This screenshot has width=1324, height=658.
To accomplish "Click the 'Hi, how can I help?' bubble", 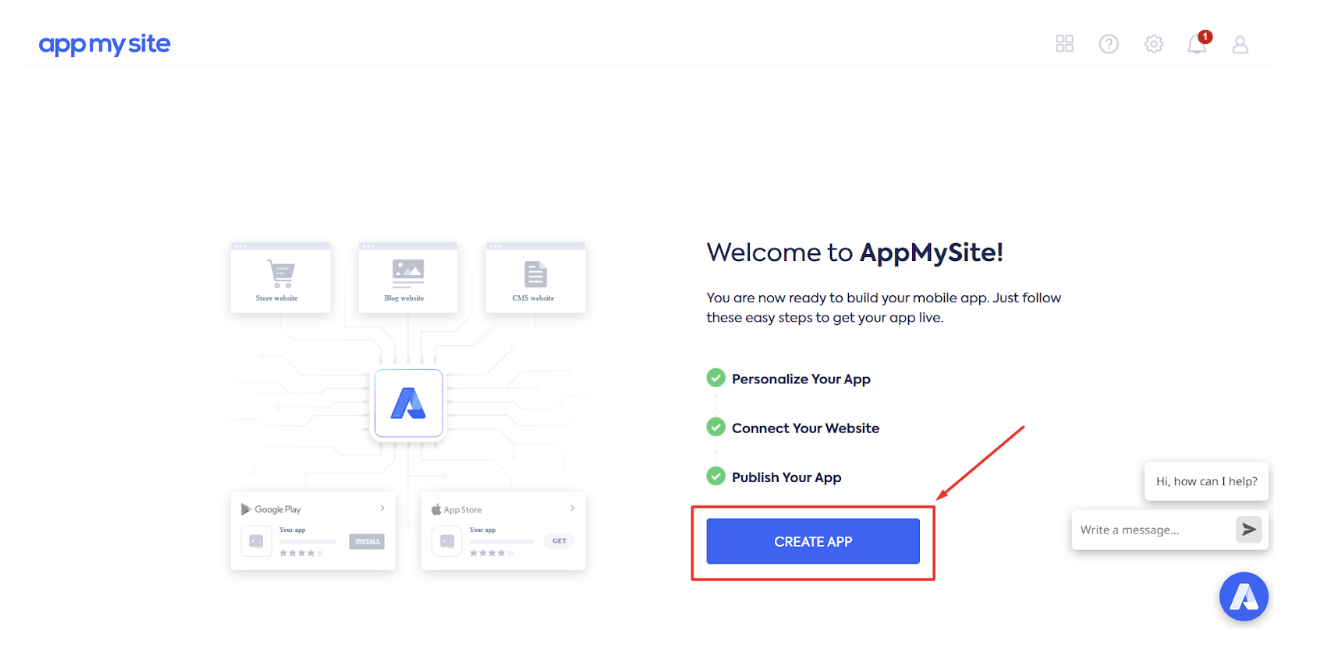I will 1206,481.
